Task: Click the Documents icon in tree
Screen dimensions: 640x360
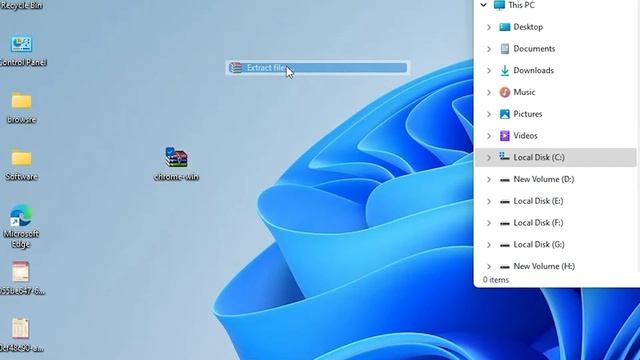Action: tap(504, 49)
